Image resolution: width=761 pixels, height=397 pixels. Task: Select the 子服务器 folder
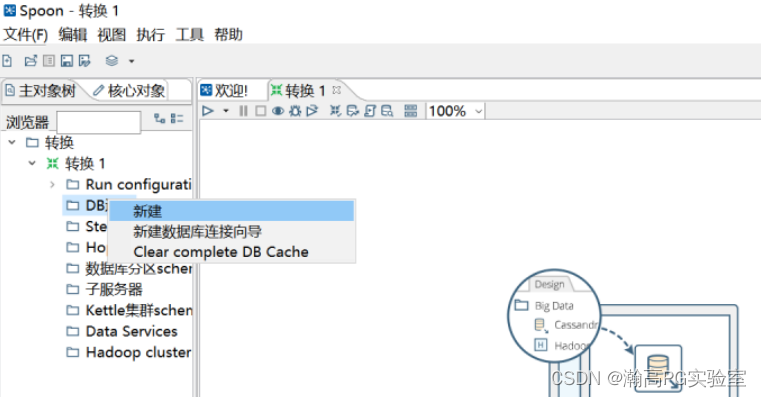click(114, 289)
